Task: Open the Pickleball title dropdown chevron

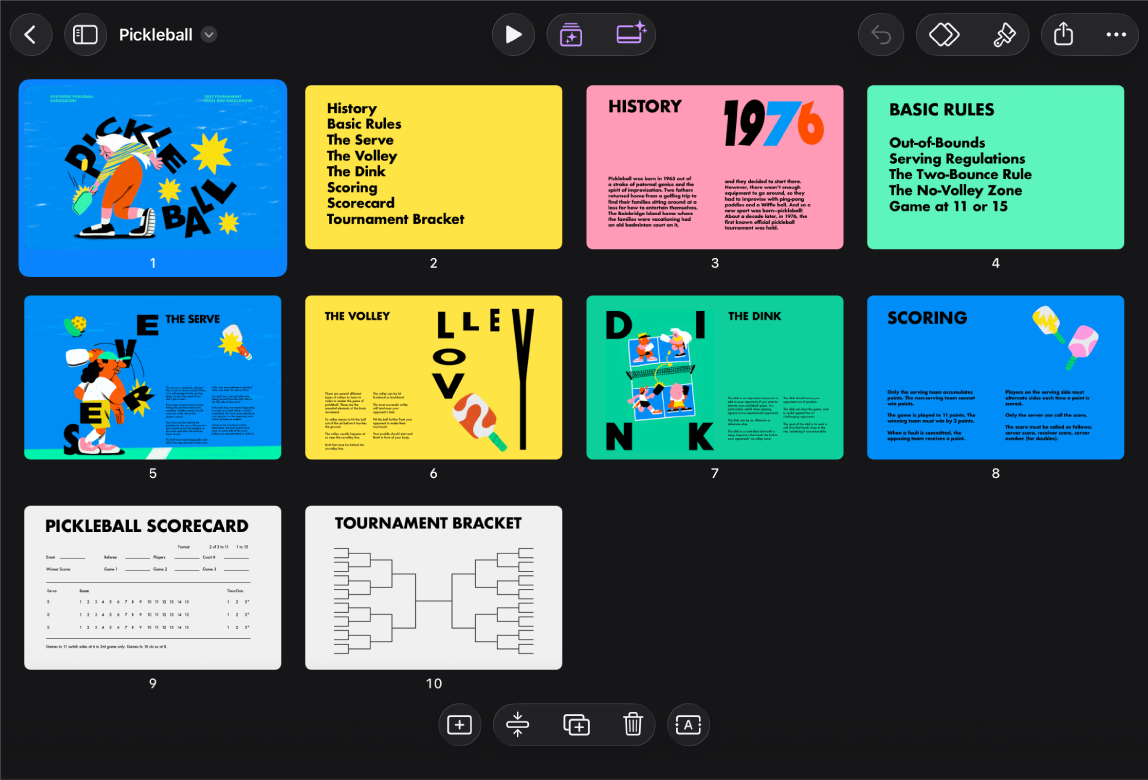Action: 209,34
